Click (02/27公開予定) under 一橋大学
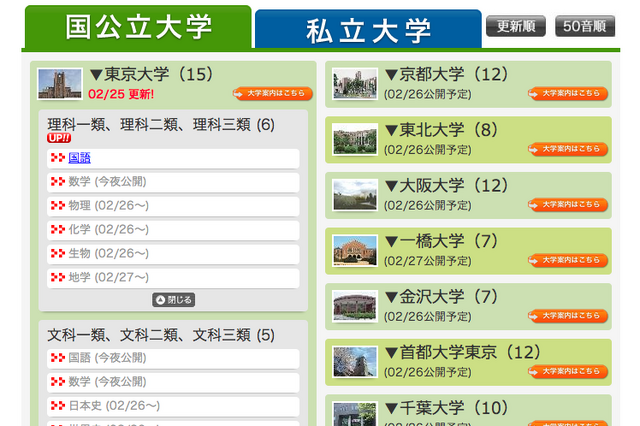 (x=427, y=261)
